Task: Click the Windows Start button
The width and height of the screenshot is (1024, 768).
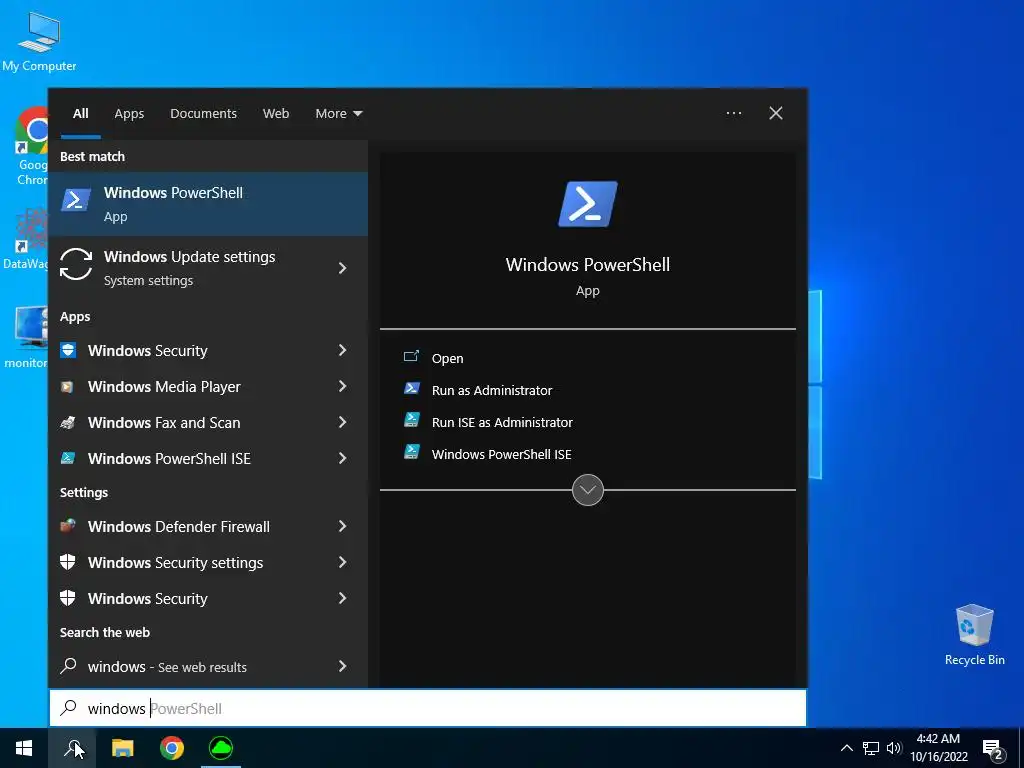Action: (x=24, y=748)
